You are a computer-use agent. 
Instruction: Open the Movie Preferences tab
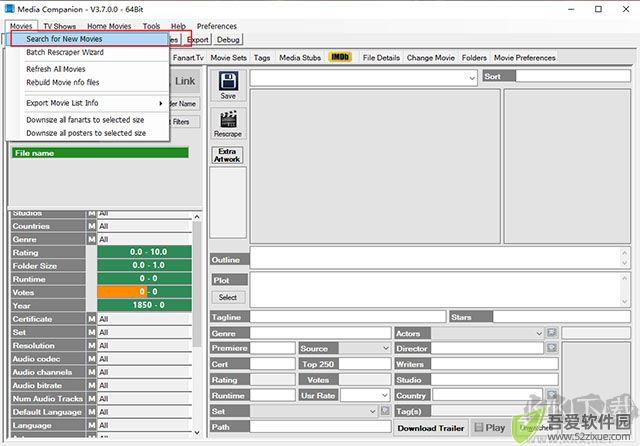pos(524,58)
